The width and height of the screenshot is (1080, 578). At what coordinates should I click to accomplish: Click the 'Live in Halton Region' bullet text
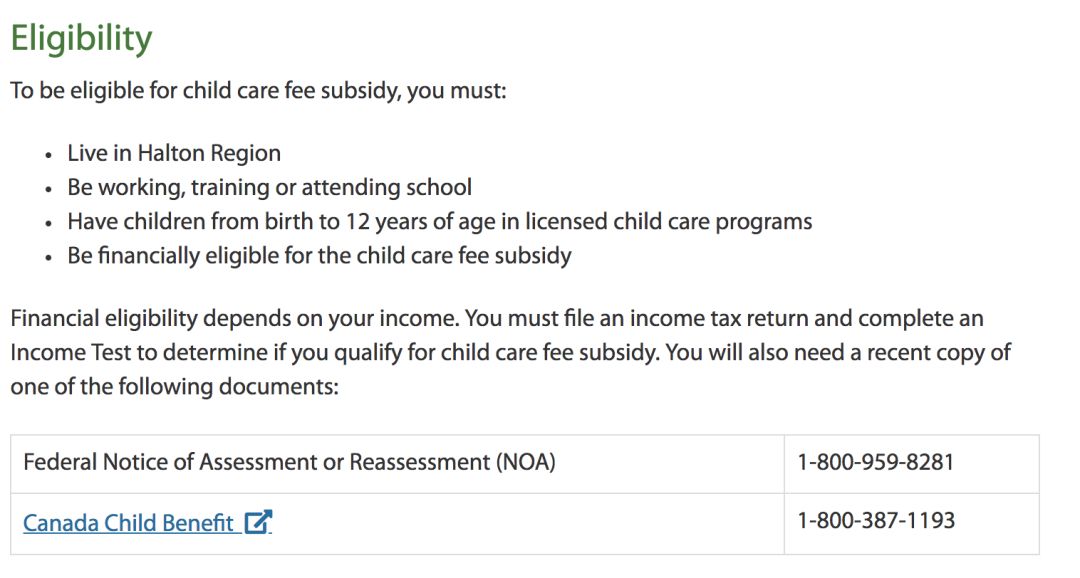coord(174,153)
